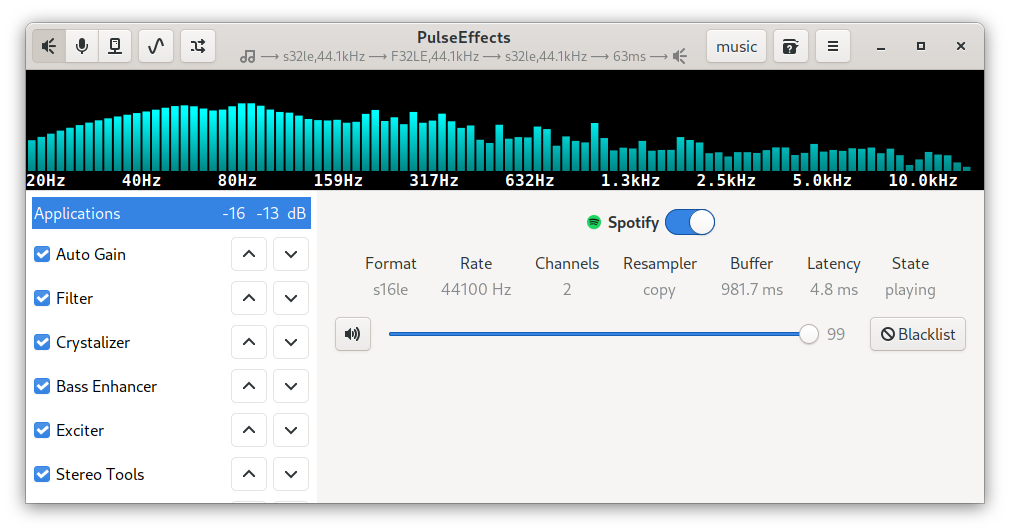Image resolution: width=1010 pixels, height=532 pixels.
Task: Mute Spotify using the speaker button
Action: 353,334
